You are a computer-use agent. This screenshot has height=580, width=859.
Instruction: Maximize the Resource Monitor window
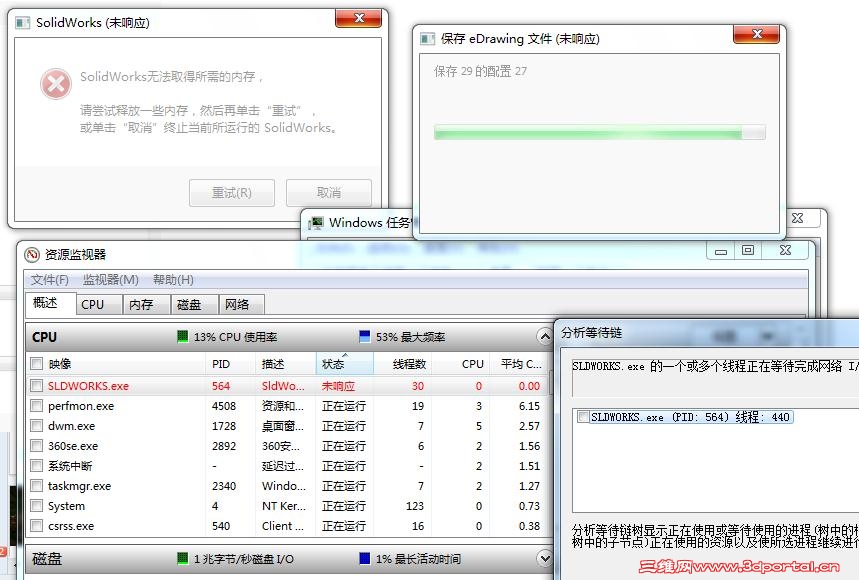[x=748, y=250]
